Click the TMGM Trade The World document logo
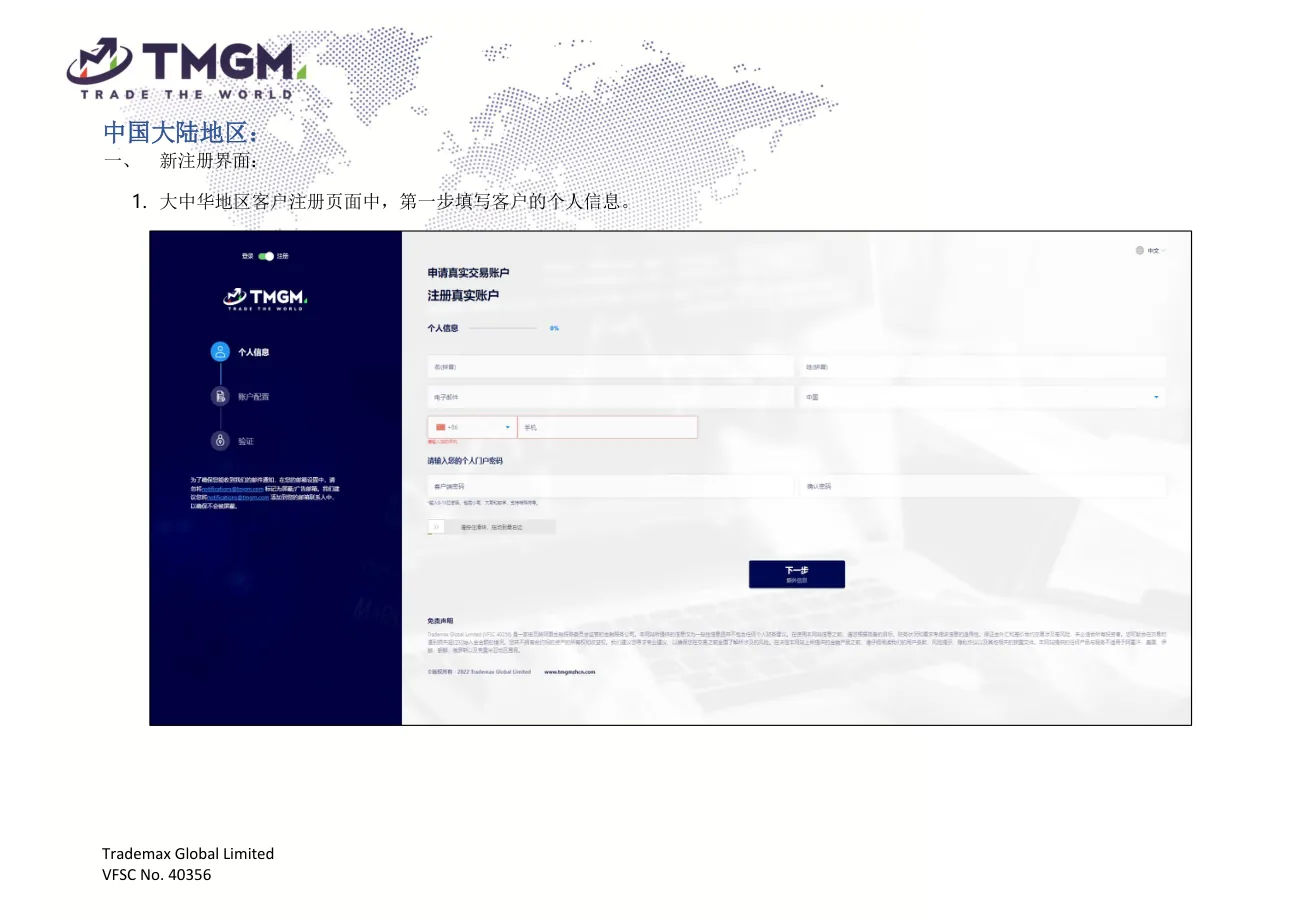1300x920 pixels. point(187,68)
